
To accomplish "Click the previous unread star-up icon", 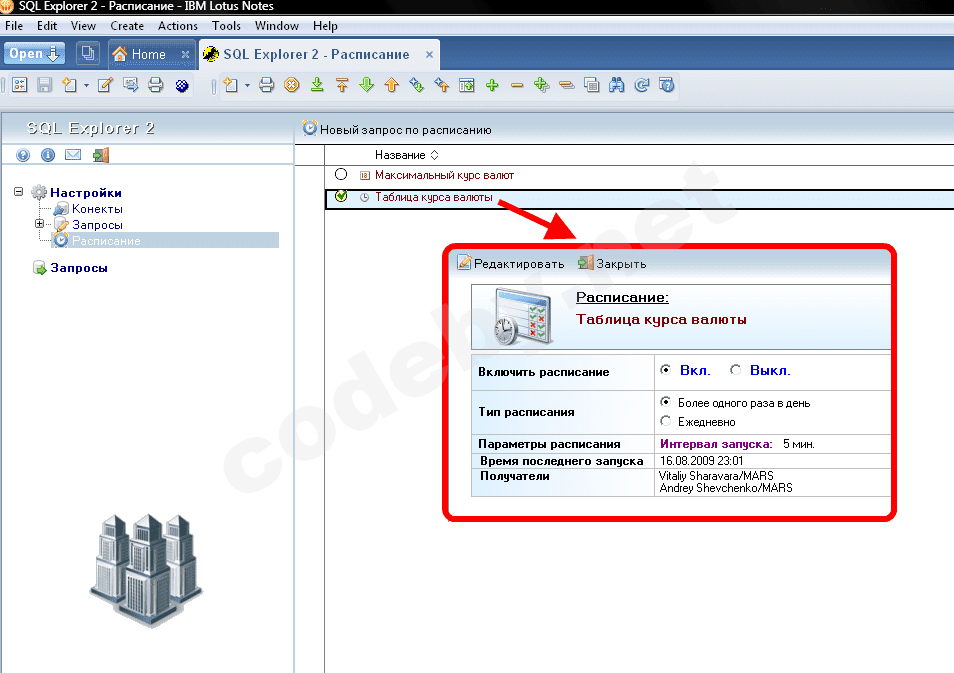I will pos(442,85).
